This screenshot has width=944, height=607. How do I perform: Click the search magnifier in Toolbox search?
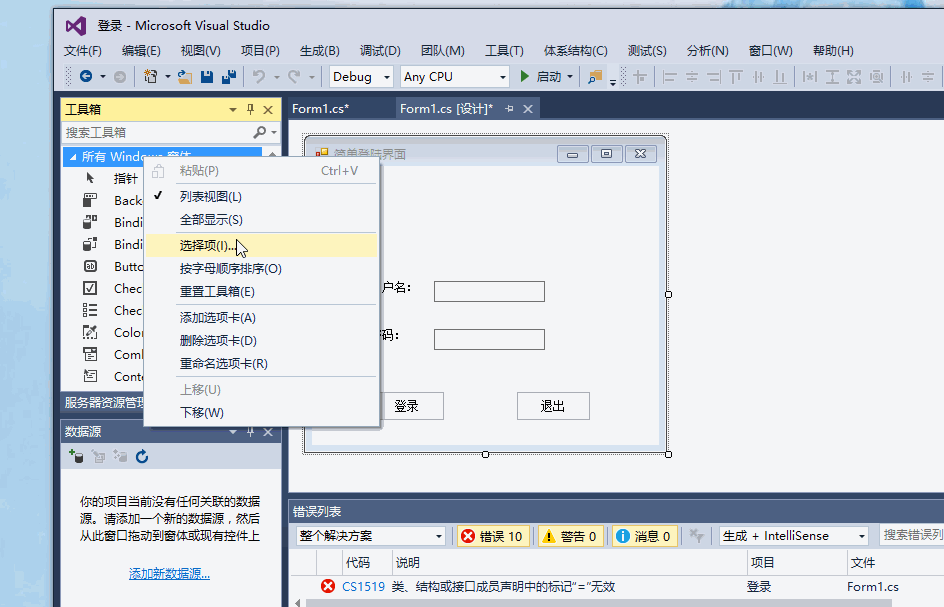click(260, 132)
